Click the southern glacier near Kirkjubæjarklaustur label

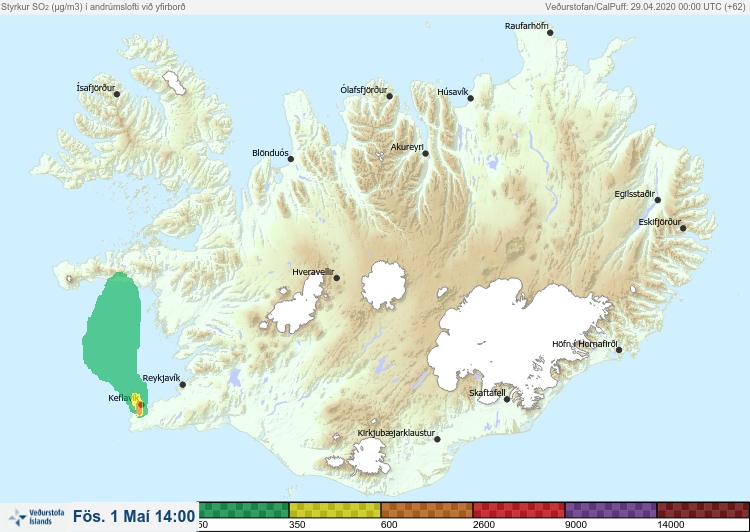tap(368, 457)
